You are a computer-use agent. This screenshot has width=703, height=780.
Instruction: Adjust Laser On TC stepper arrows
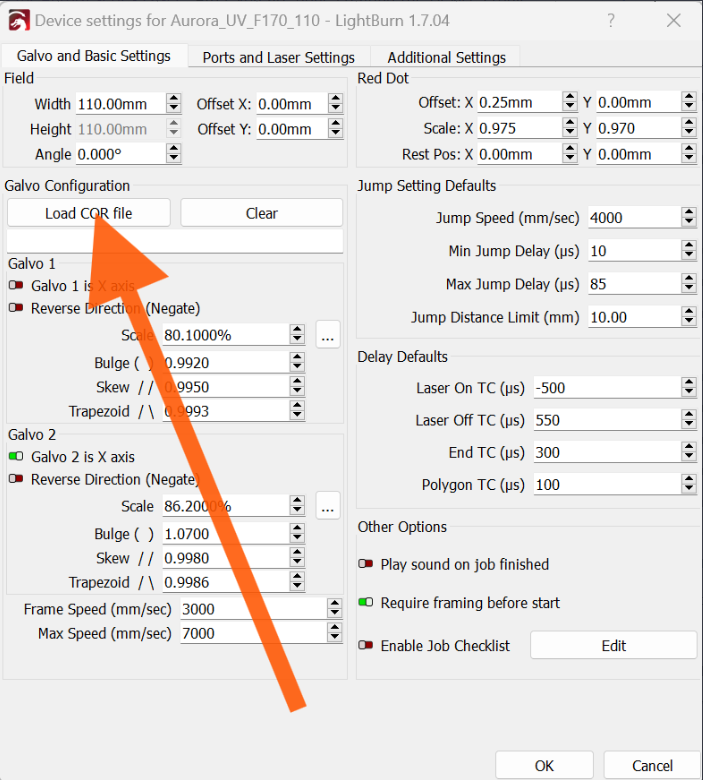coord(688,388)
